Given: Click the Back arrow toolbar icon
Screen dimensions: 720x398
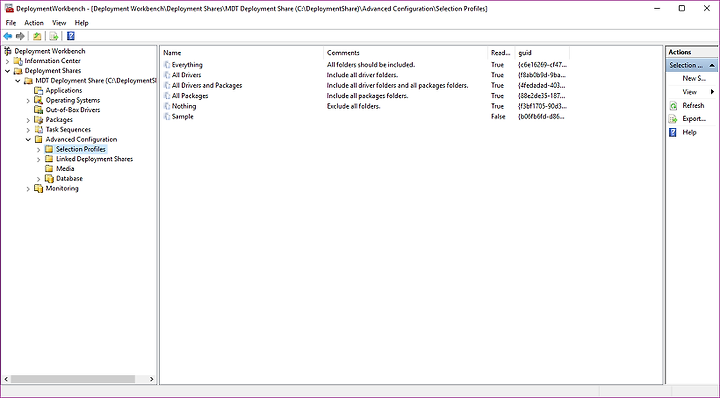Looking at the screenshot, I should (8, 36).
